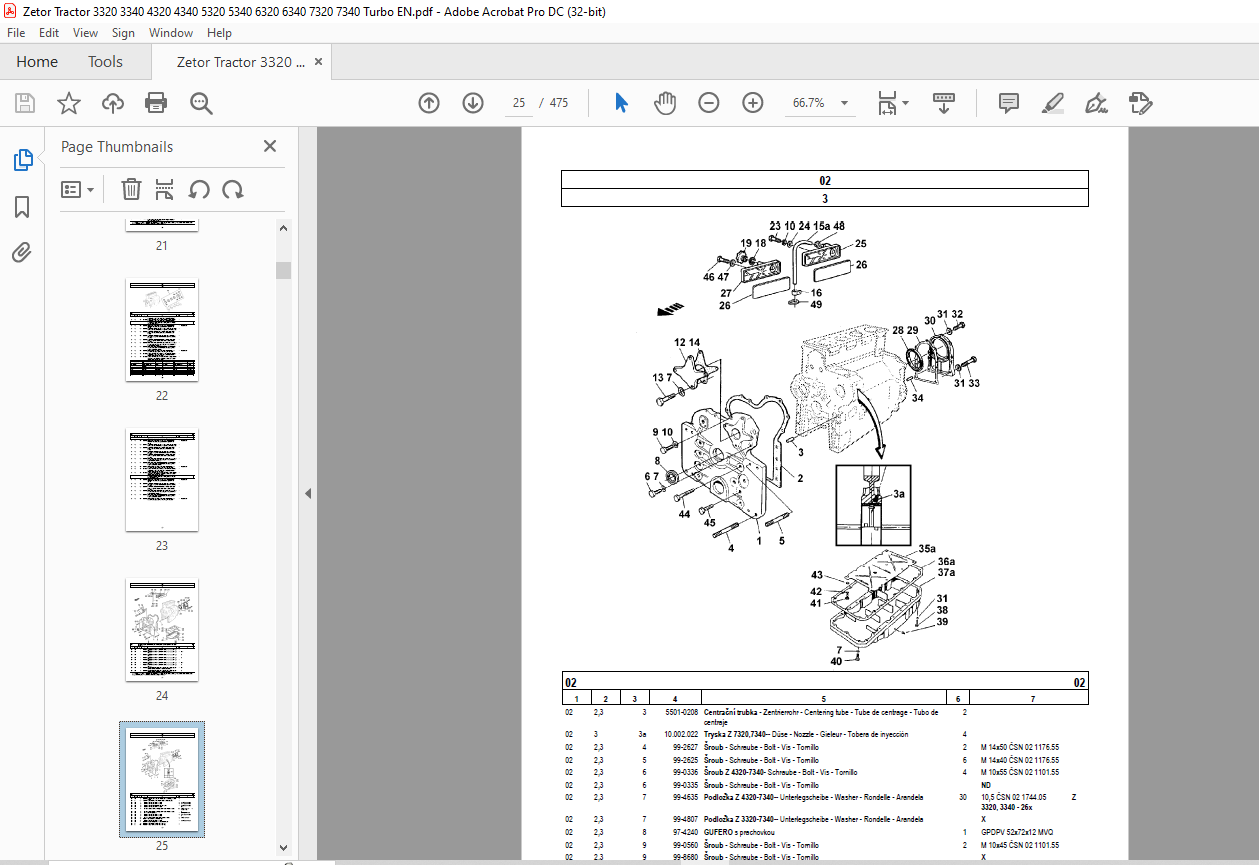Open Bookmarks panel in sidebar
Screen dimensions: 1259x865
(22, 207)
